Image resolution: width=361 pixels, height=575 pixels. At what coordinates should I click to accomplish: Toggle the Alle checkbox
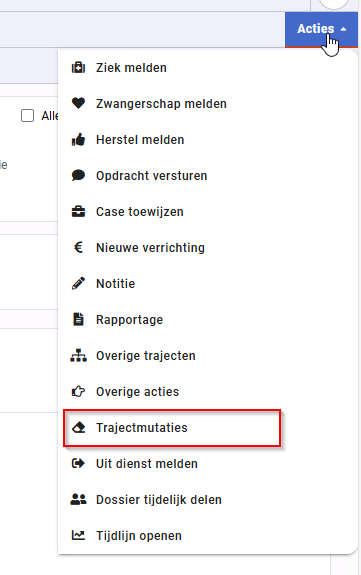(x=28, y=116)
